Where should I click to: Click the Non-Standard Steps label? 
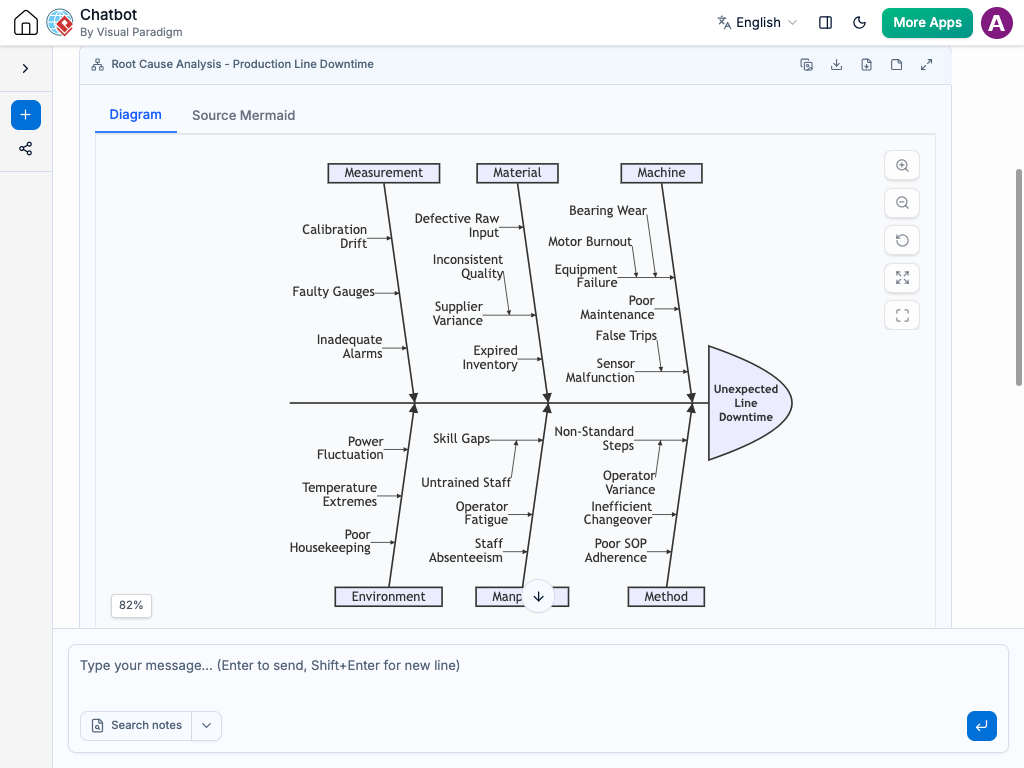594,439
